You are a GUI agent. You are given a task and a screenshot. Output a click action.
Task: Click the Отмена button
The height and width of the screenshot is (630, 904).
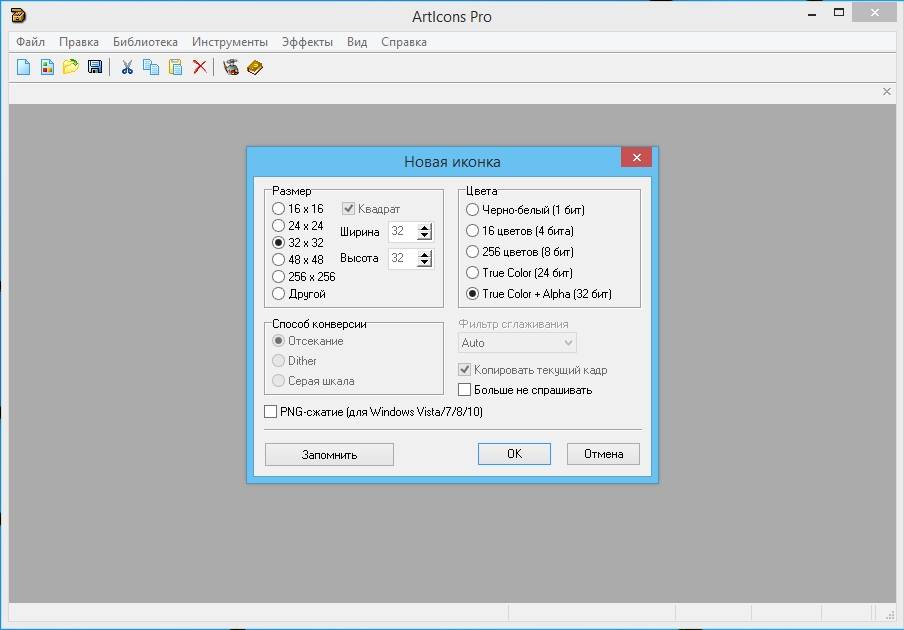pyautogui.click(x=603, y=454)
